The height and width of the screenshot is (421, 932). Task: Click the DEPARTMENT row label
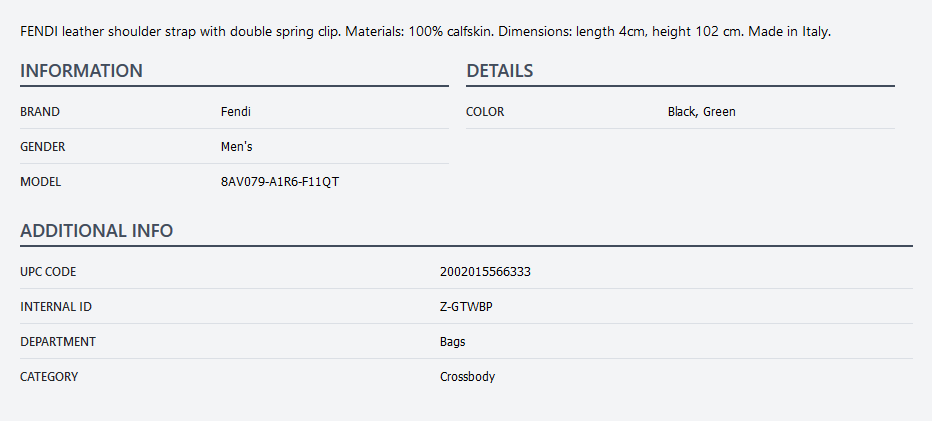(x=58, y=342)
